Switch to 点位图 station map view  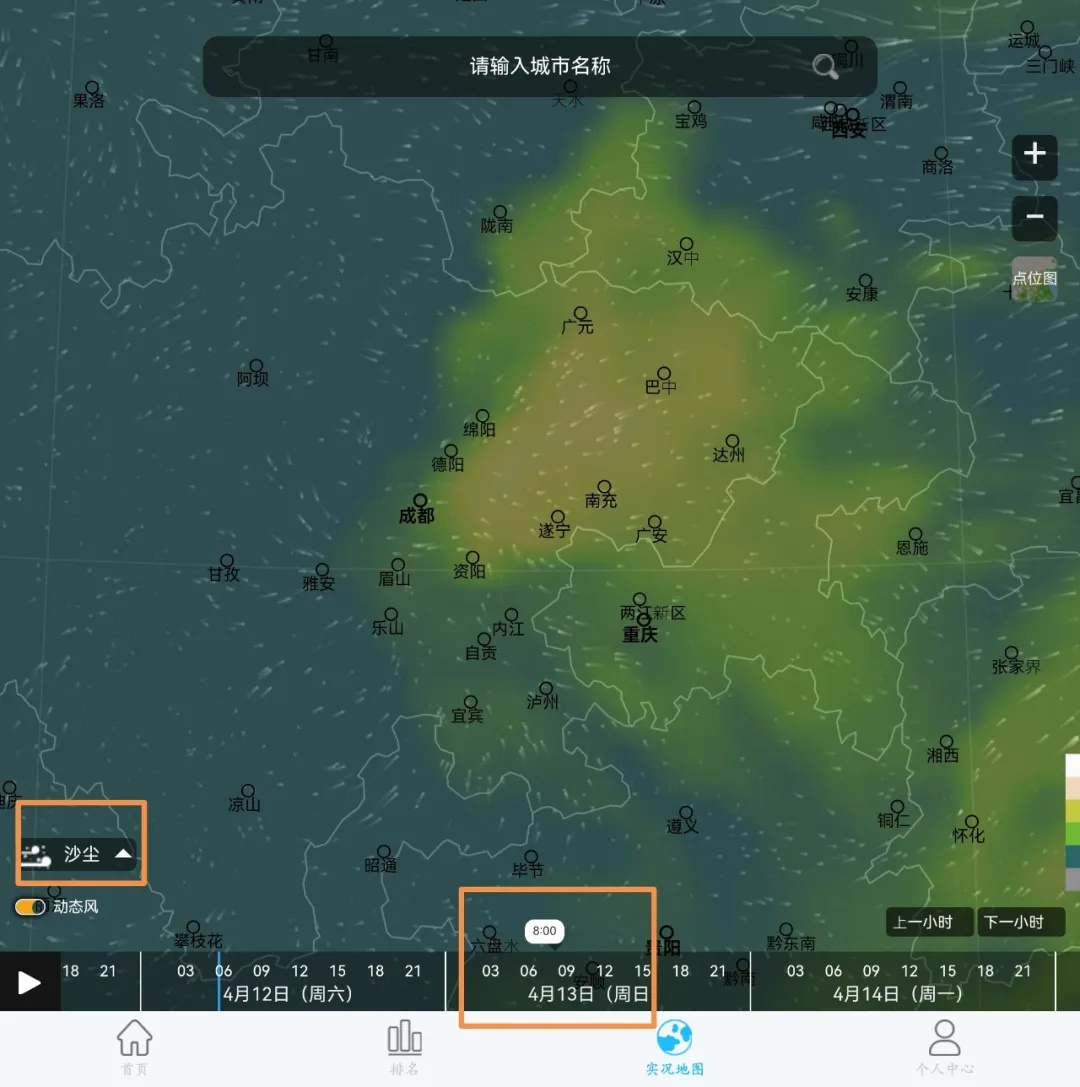(1034, 279)
